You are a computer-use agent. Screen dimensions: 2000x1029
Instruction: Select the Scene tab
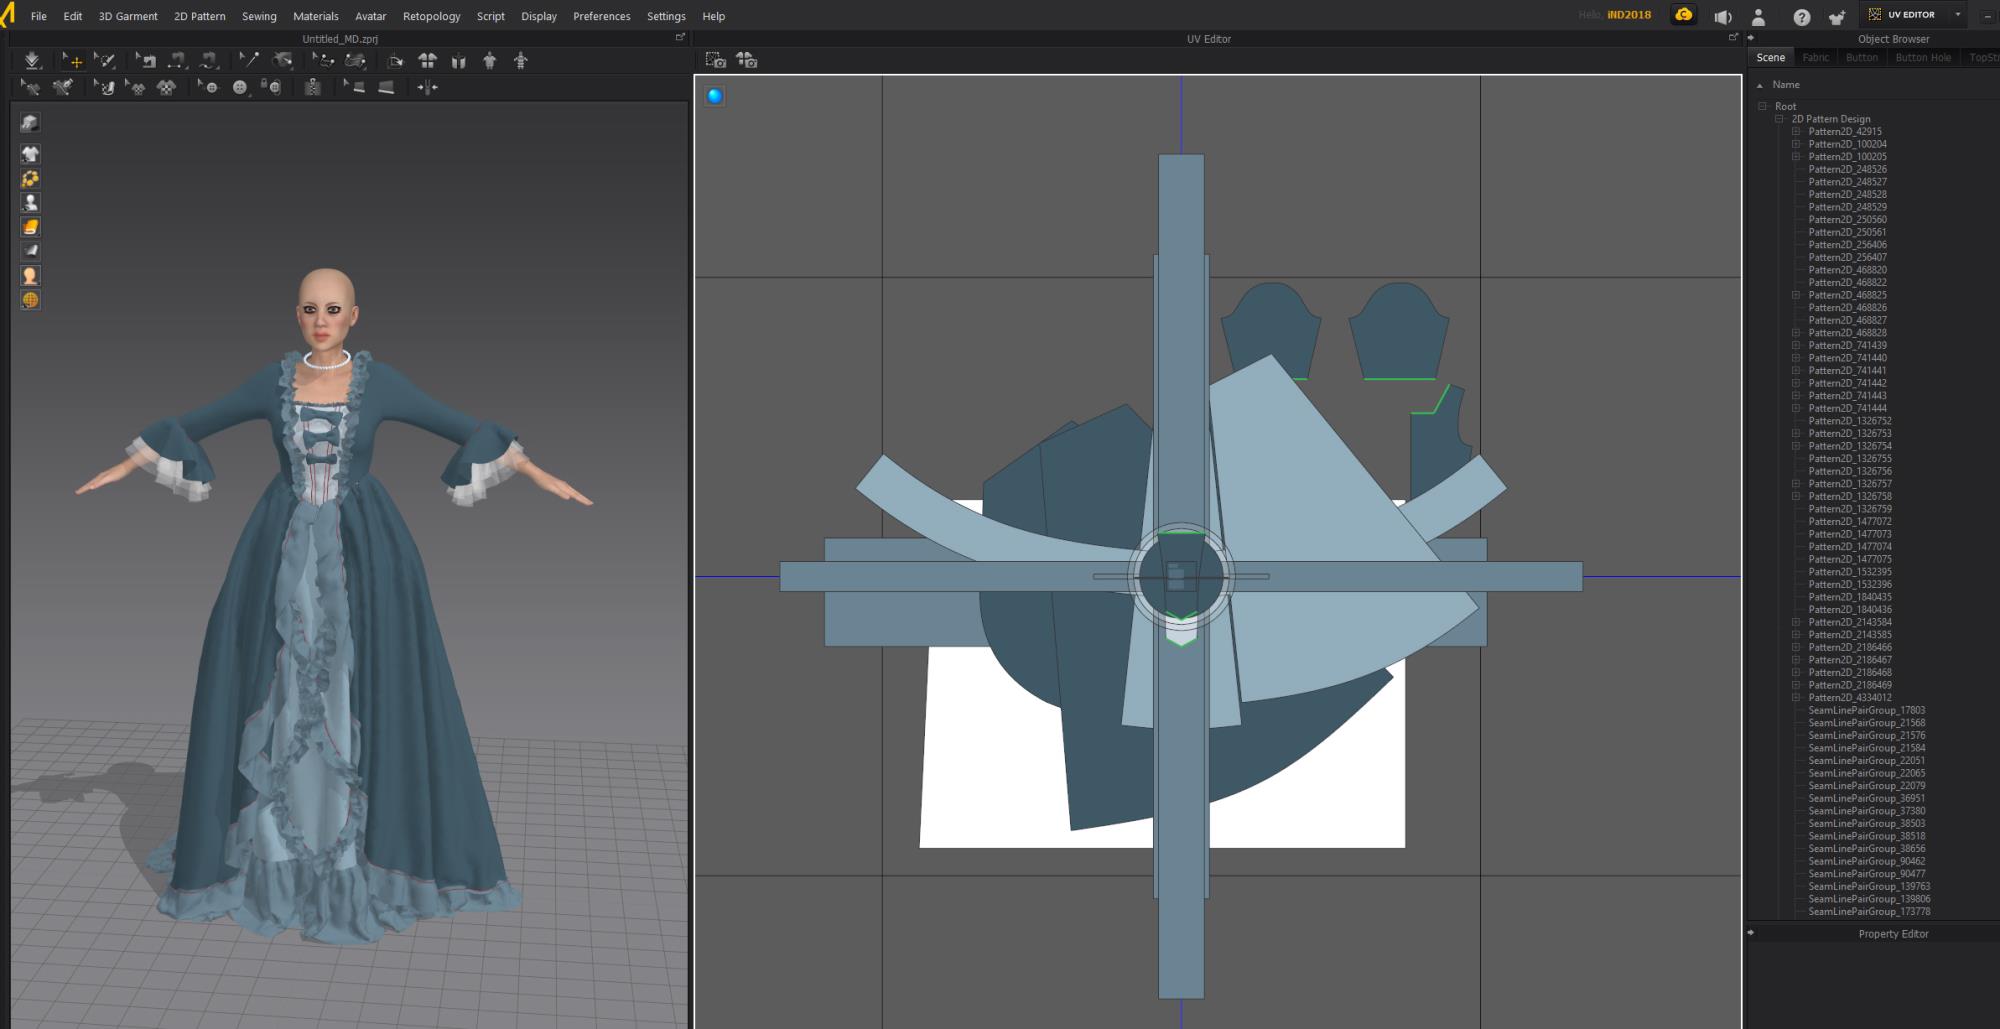pyautogui.click(x=1770, y=57)
